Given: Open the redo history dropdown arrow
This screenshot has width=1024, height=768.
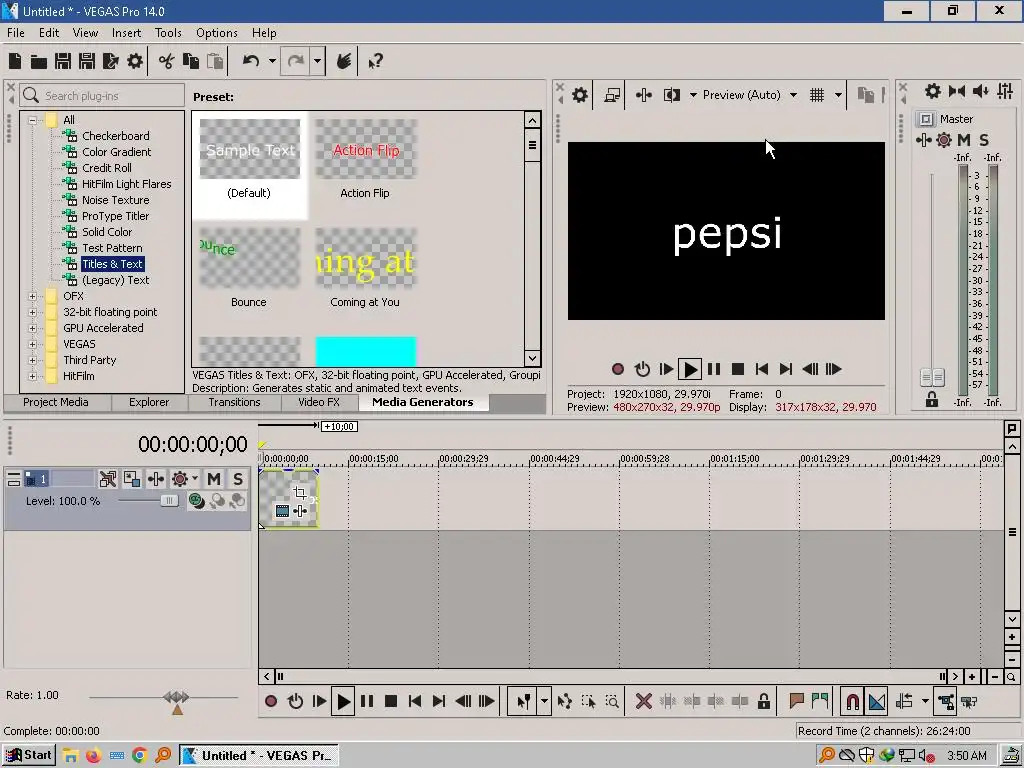Looking at the screenshot, I should 317,61.
